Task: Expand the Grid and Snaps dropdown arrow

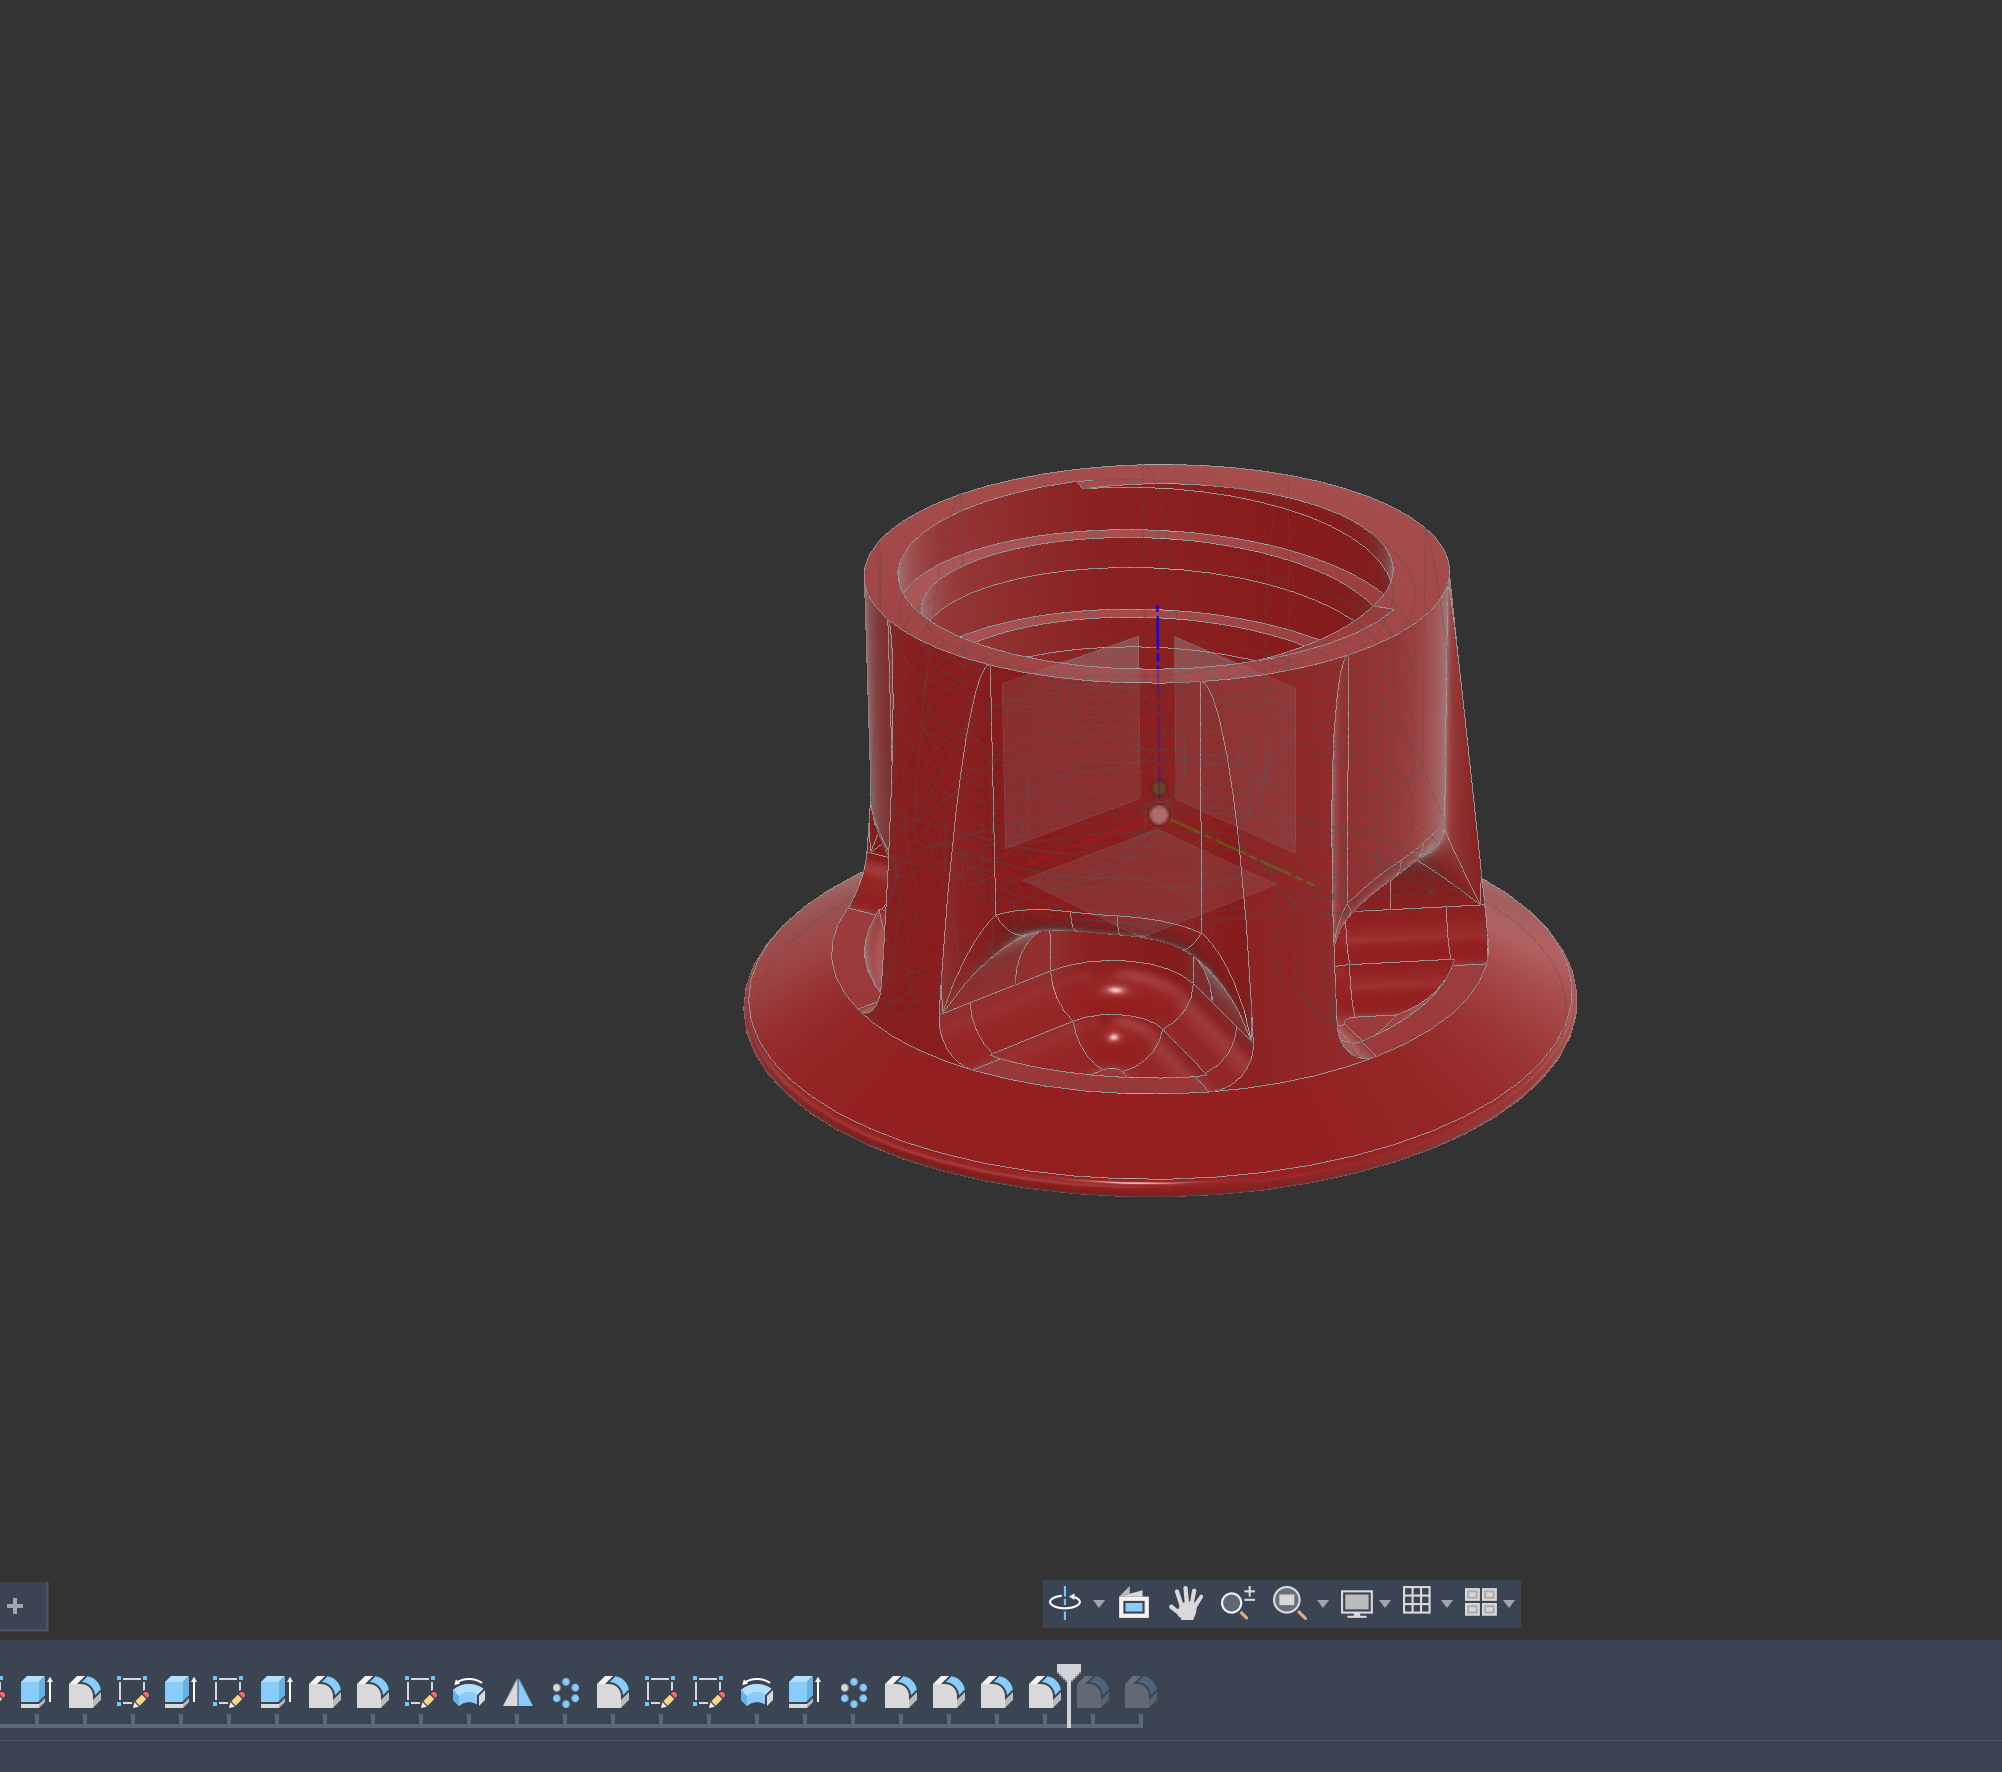Action: 1447,1604
